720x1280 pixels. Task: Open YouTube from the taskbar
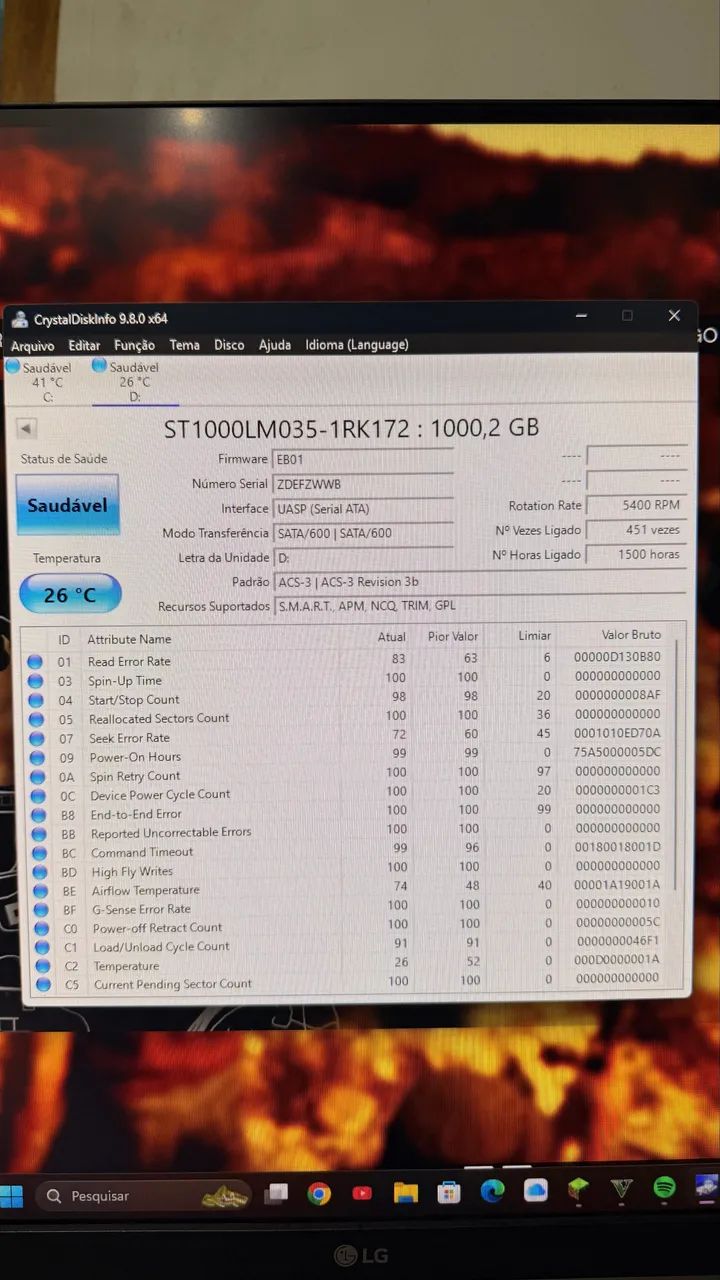tap(362, 1192)
